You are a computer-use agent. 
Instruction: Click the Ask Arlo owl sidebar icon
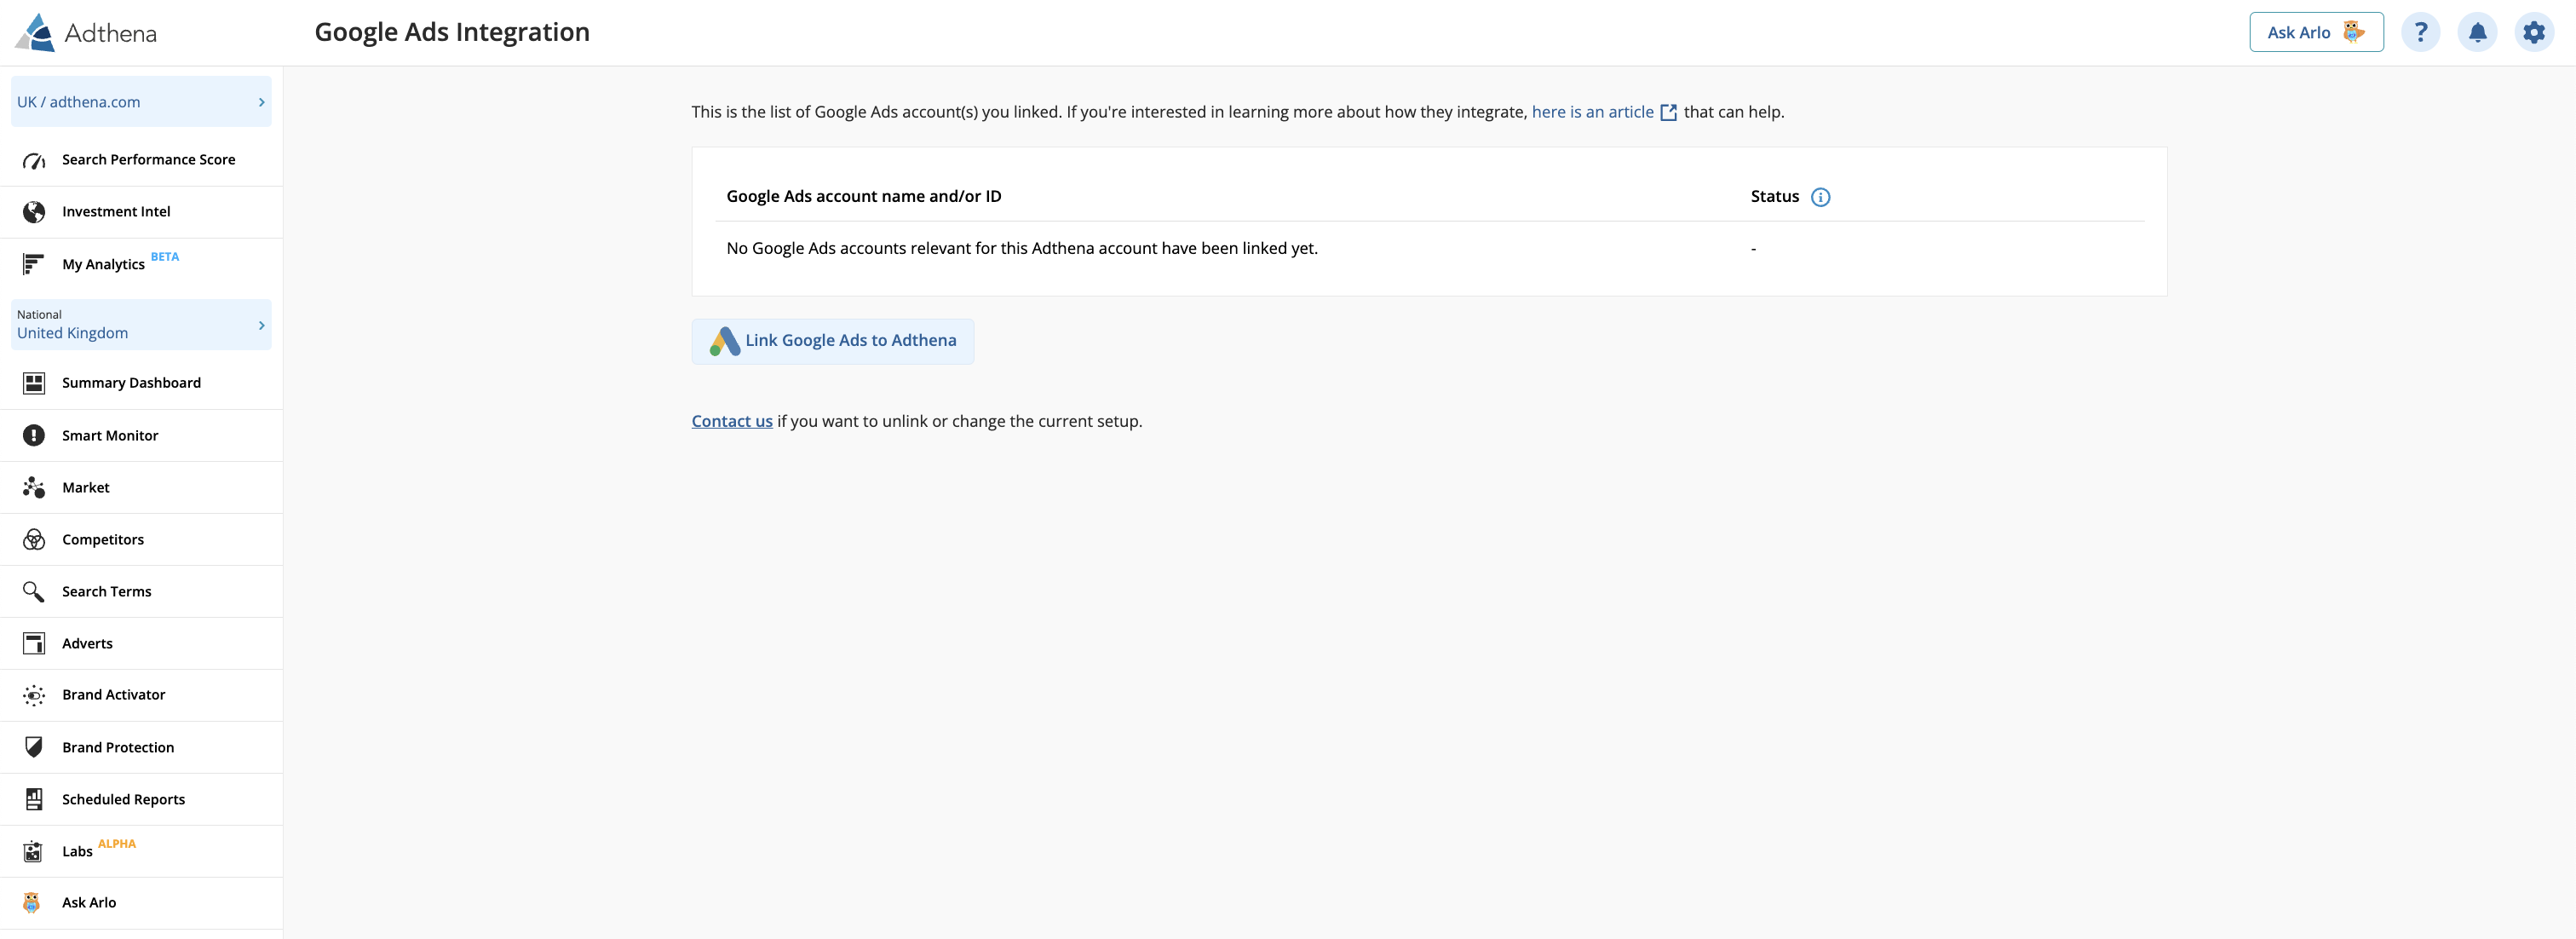[32, 902]
